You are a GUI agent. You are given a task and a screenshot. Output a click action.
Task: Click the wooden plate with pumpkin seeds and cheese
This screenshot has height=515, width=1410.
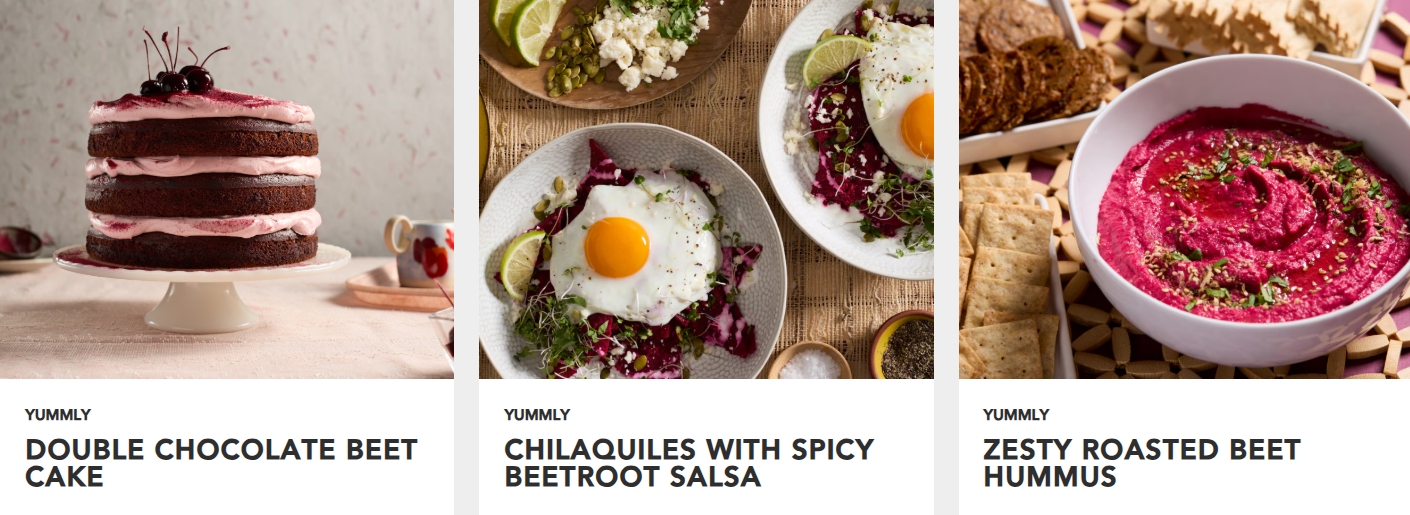[x=613, y=48]
